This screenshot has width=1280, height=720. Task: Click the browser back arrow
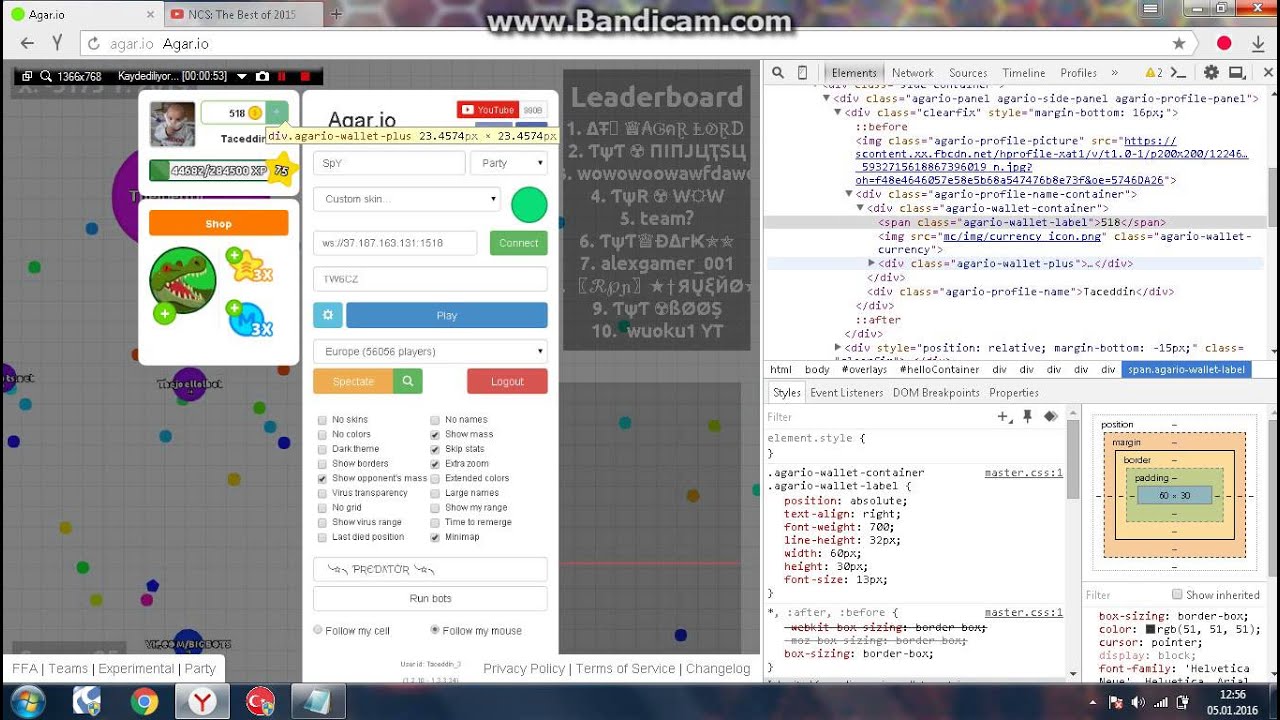click(27, 43)
